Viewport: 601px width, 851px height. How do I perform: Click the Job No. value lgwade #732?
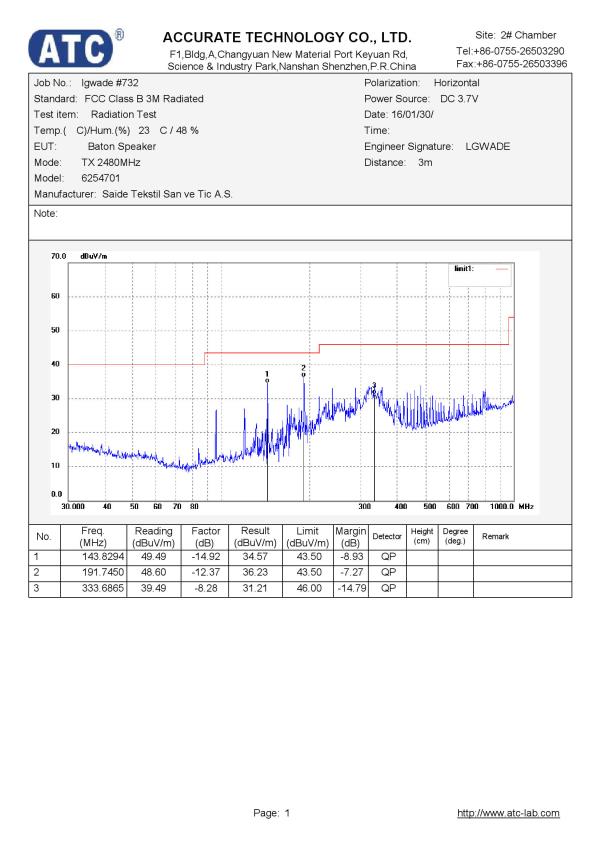click(x=110, y=82)
